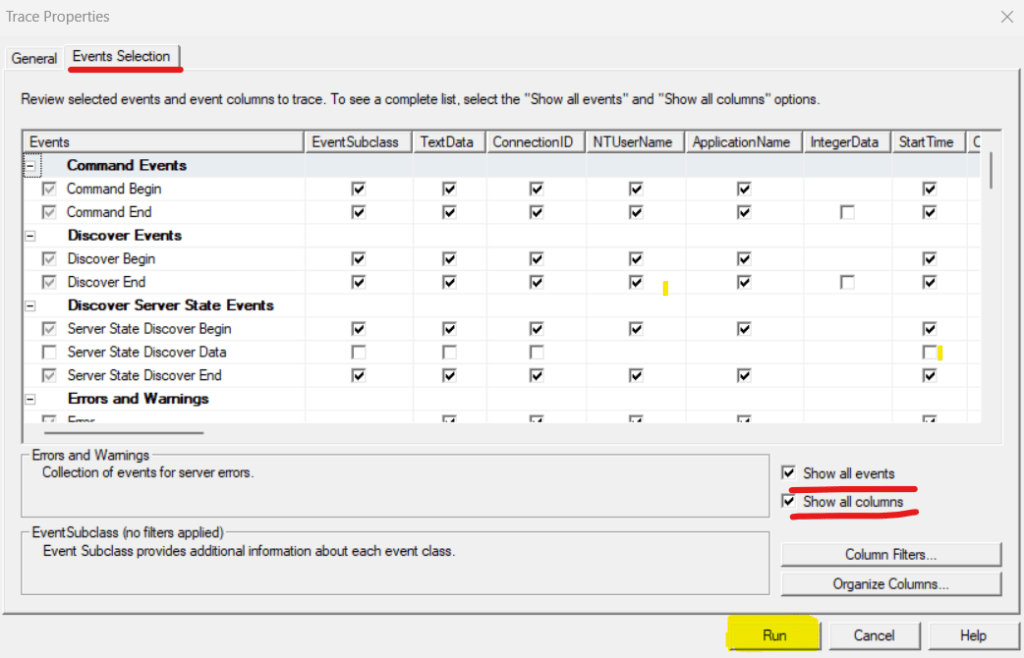
Task: Click the IntegerData column header
Action: [846, 142]
